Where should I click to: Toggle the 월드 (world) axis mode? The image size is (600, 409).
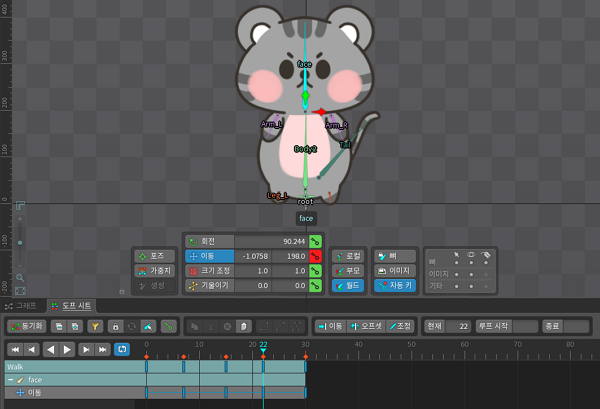(348, 285)
